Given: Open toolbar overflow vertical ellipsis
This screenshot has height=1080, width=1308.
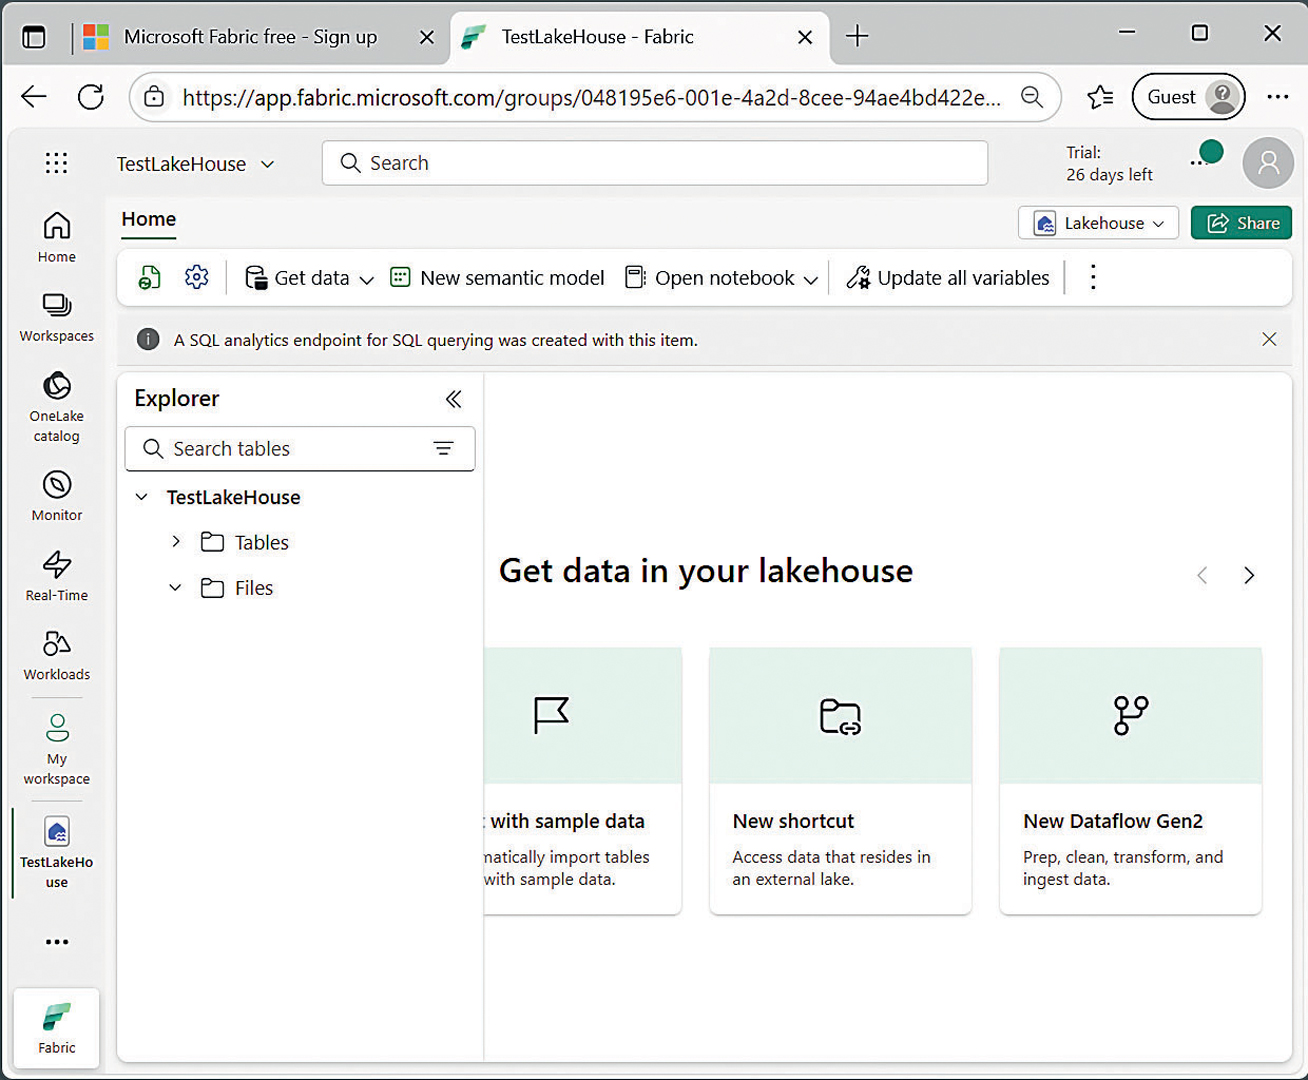Looking at the screenshot, I should (1093, 277).
